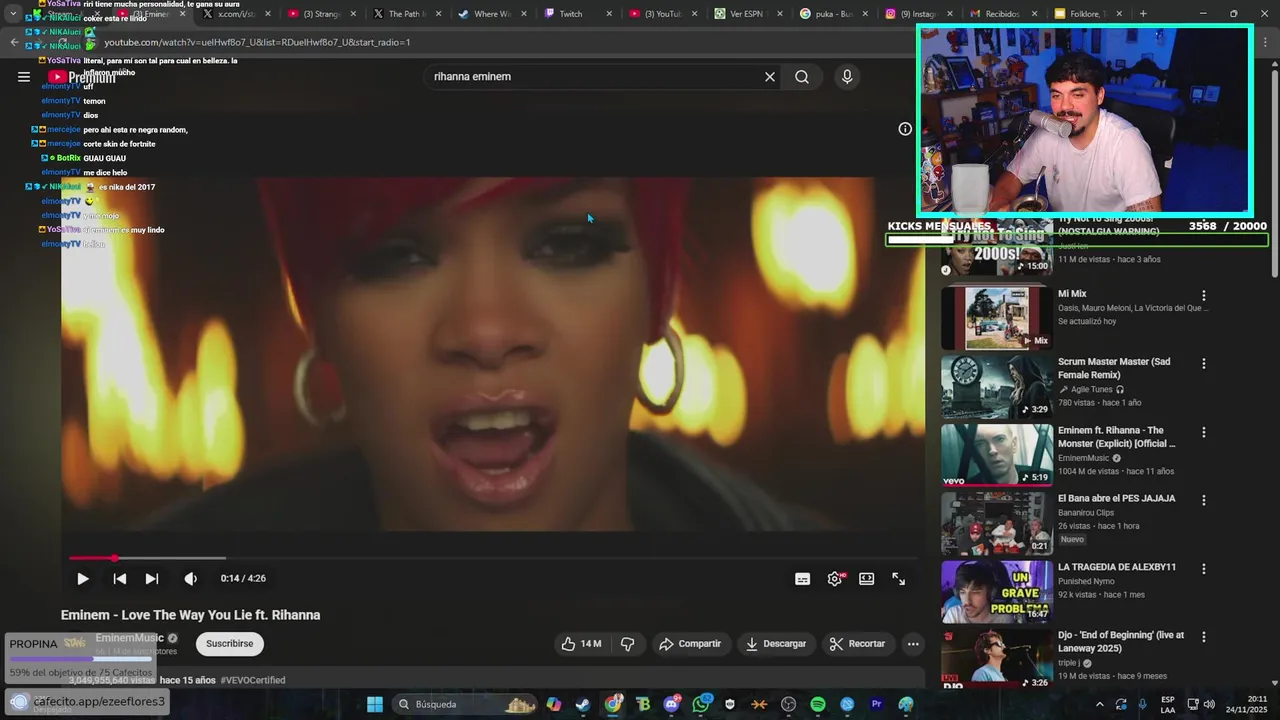Viewport: 1280px width, 720px height.
Task: Open 'LA TRAGEDIA DE ALEXBY11' video thumbnail
Action: click(997, 591)
